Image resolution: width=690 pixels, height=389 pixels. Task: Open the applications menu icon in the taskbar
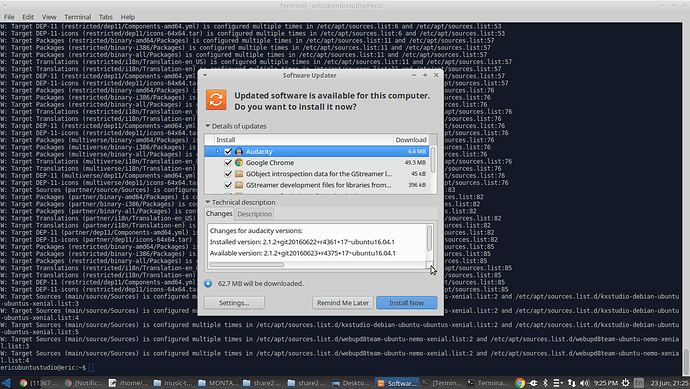(6, 383)
